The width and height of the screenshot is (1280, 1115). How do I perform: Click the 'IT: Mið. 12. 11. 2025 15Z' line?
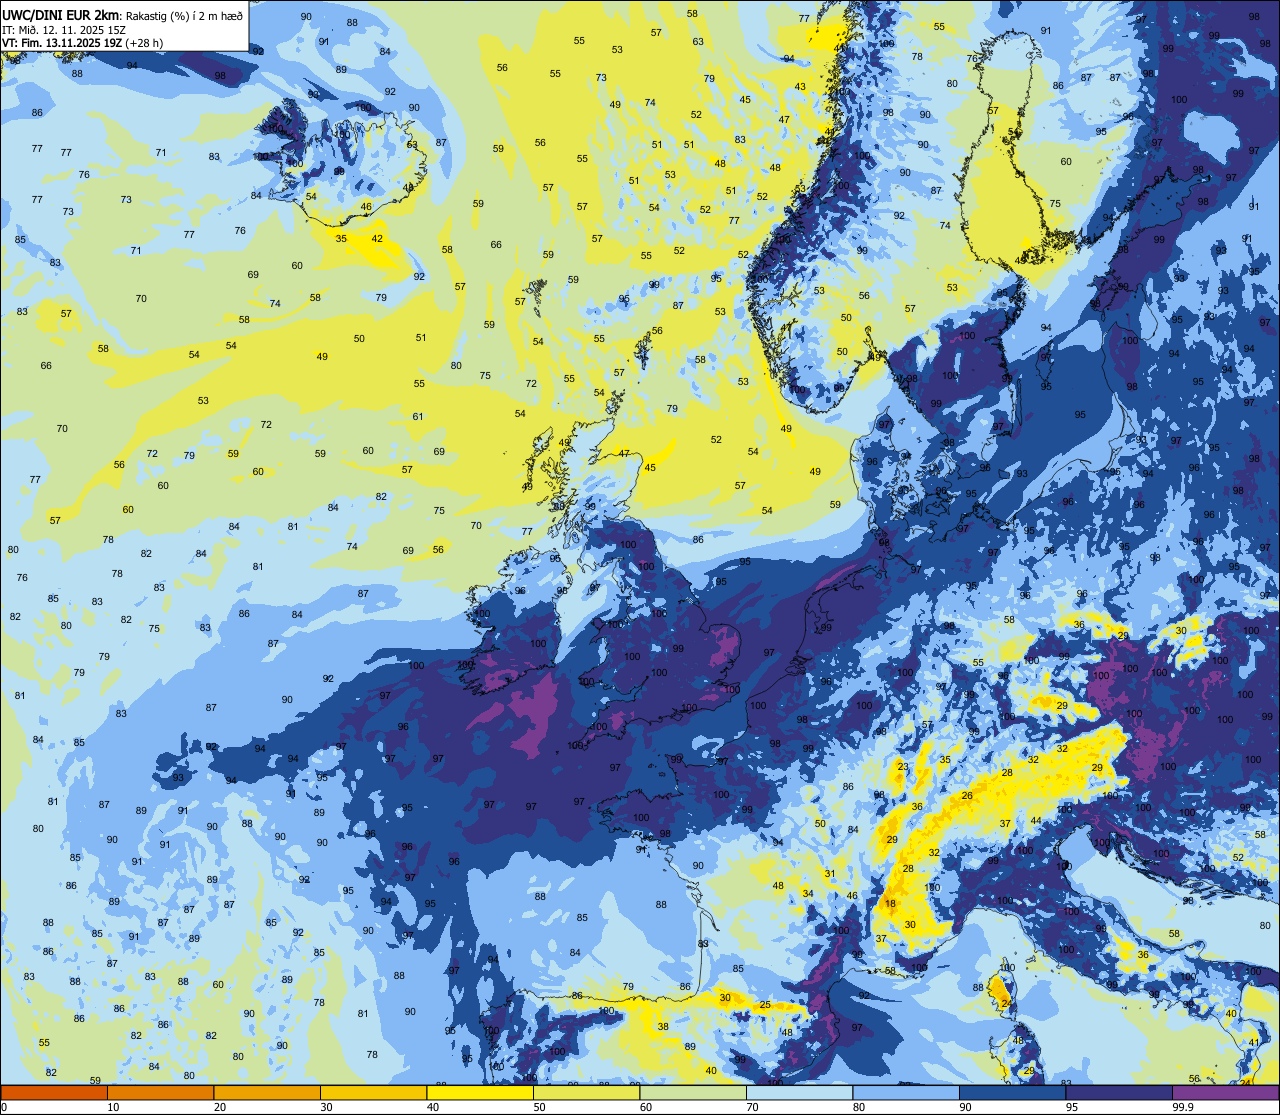pyautogui.click(x=65, y=29)
